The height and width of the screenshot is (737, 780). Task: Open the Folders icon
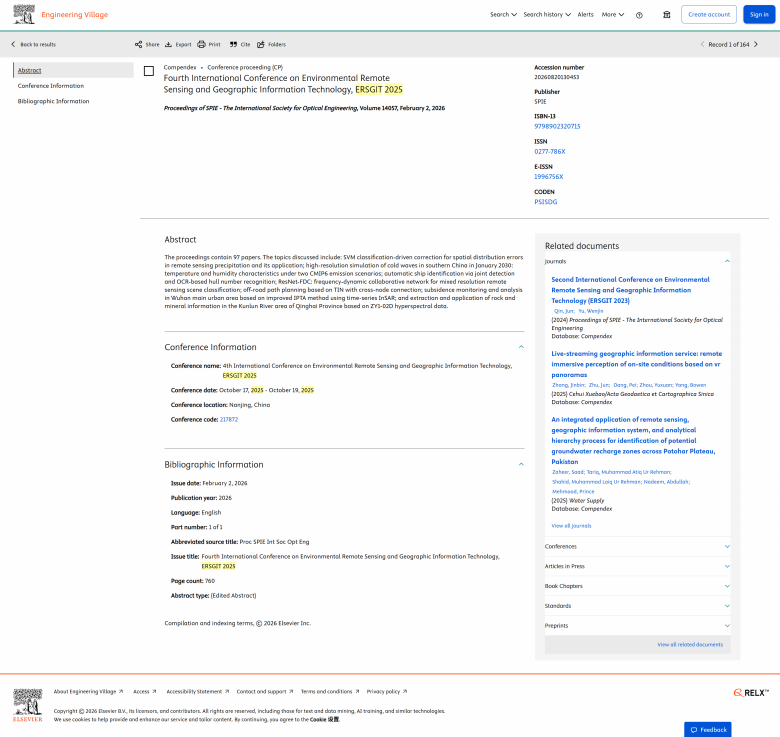tap(261, 45)
